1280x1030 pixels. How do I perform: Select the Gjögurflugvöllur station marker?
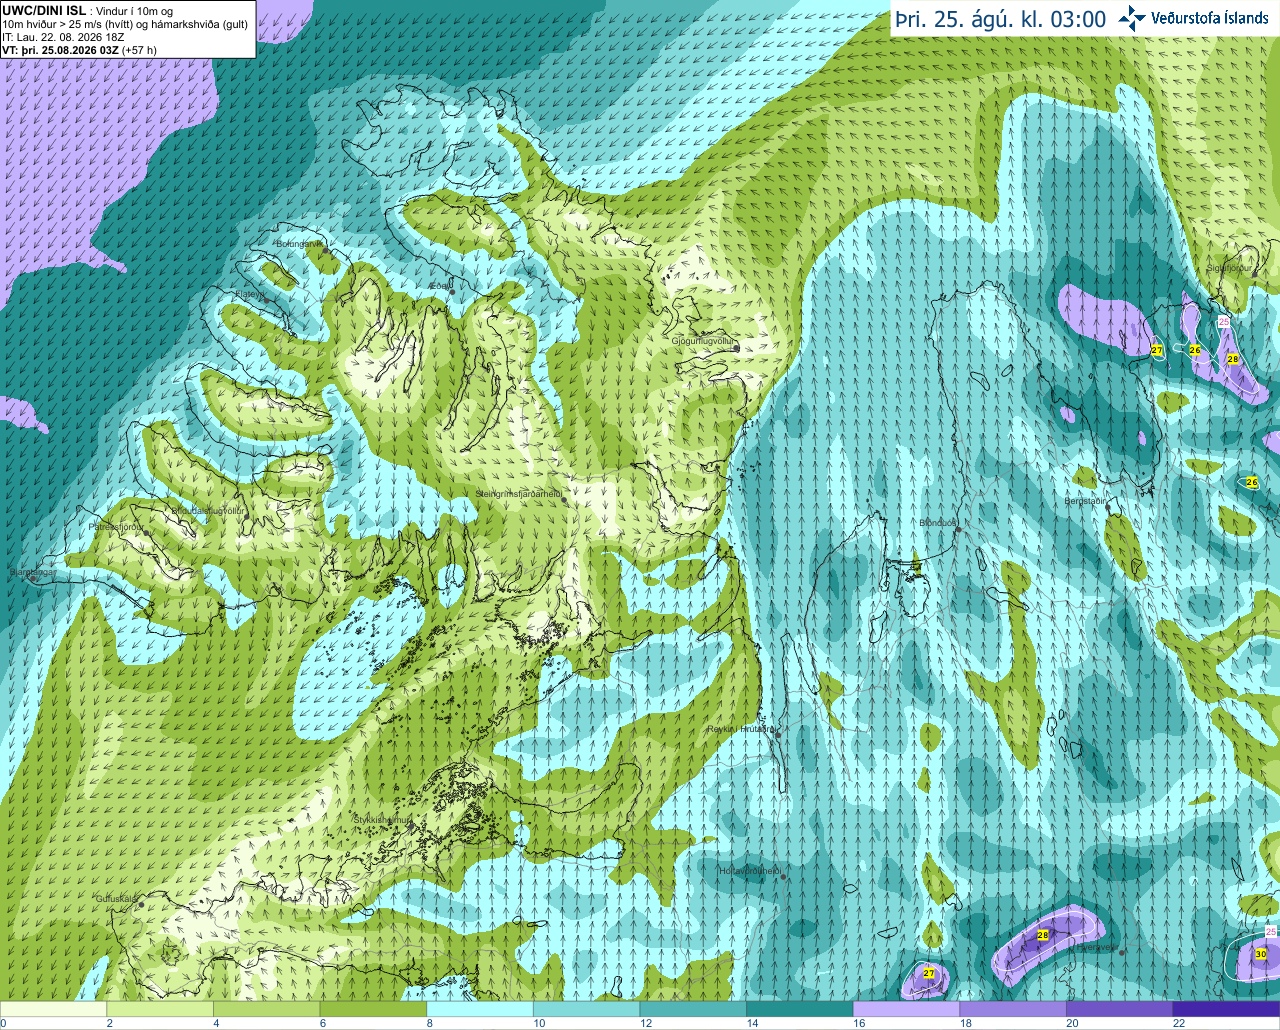pyautogui.click(x=736, y=349)
